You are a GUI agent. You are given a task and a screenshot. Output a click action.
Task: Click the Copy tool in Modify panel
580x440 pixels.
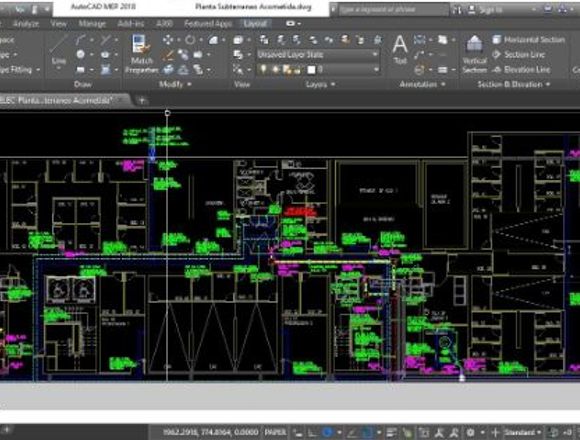click(183, 55)
